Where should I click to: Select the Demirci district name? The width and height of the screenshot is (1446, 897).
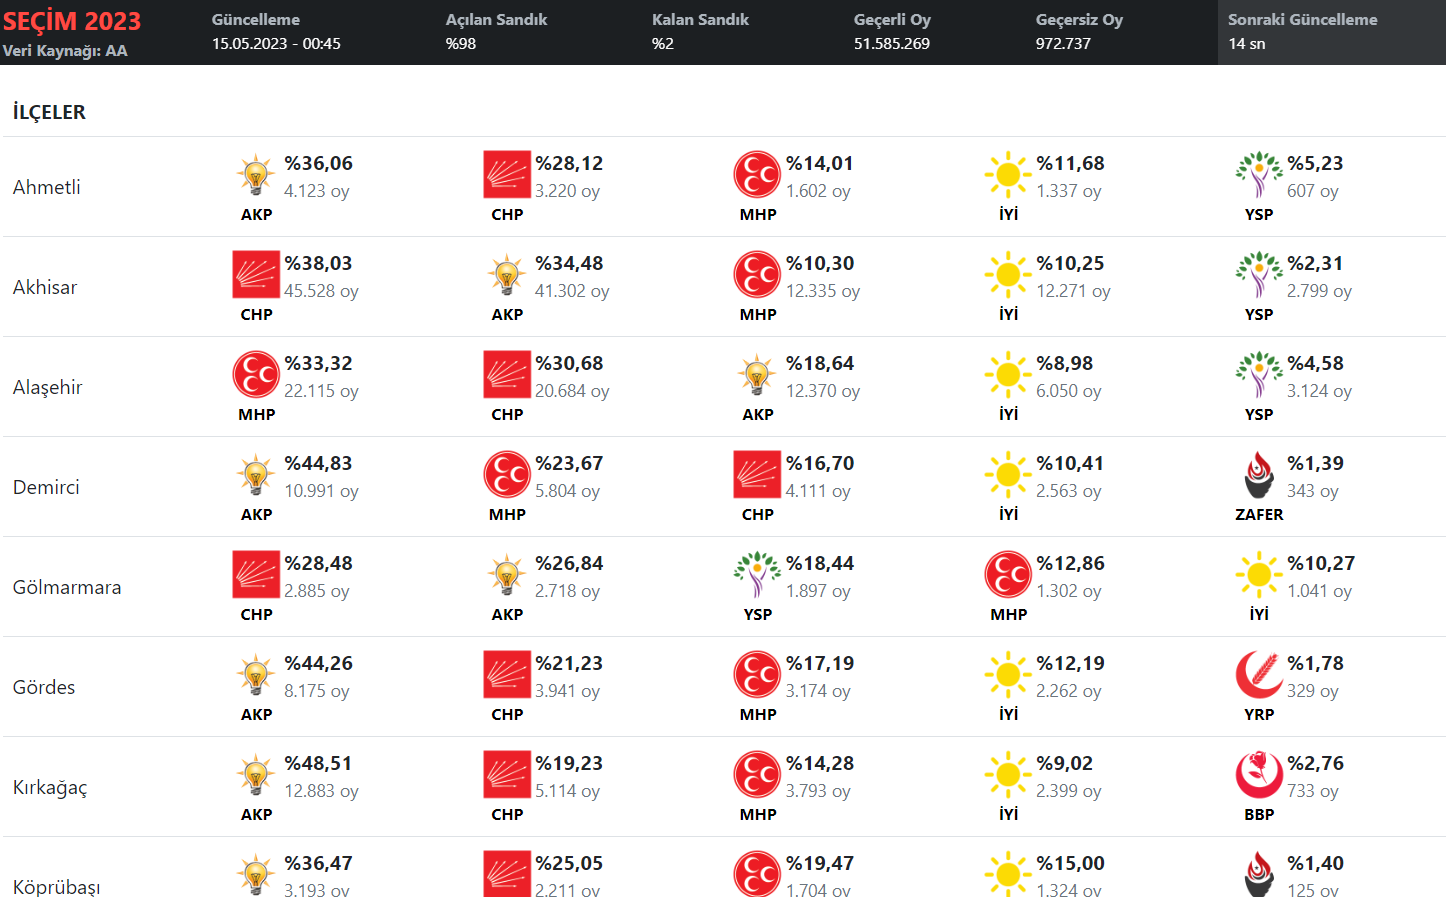coord(46,487)
